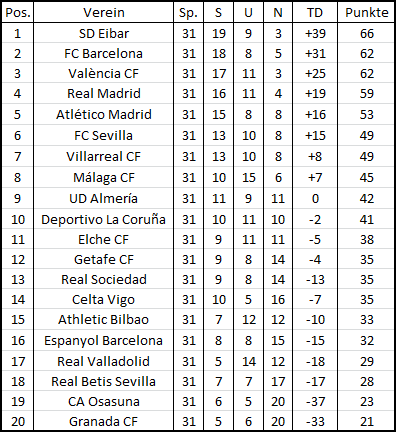This screenshot has height=432, width=396.
Task: Select the Espanyol Barcelona cell
Action: (x=104, y=340)
